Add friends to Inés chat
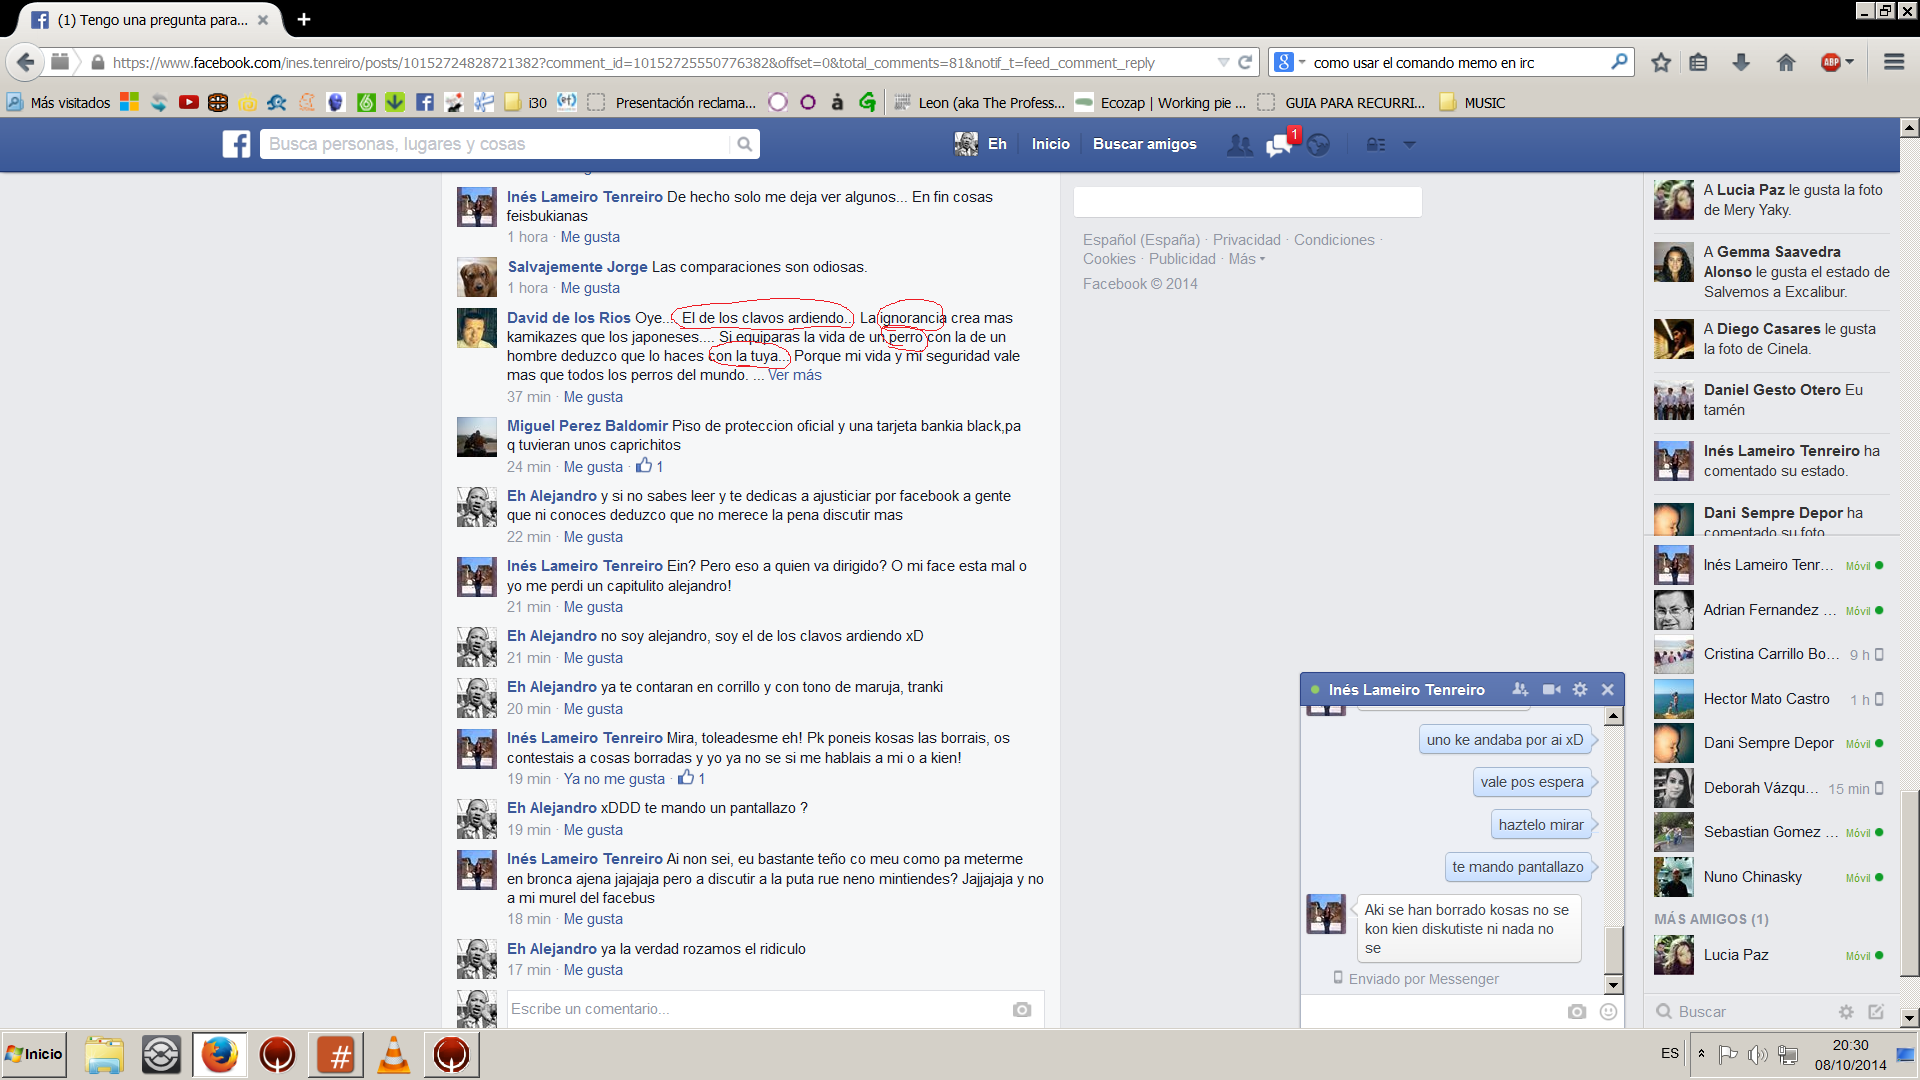The width and height of the screenshot is (1920, 1080). point(1520,689)
